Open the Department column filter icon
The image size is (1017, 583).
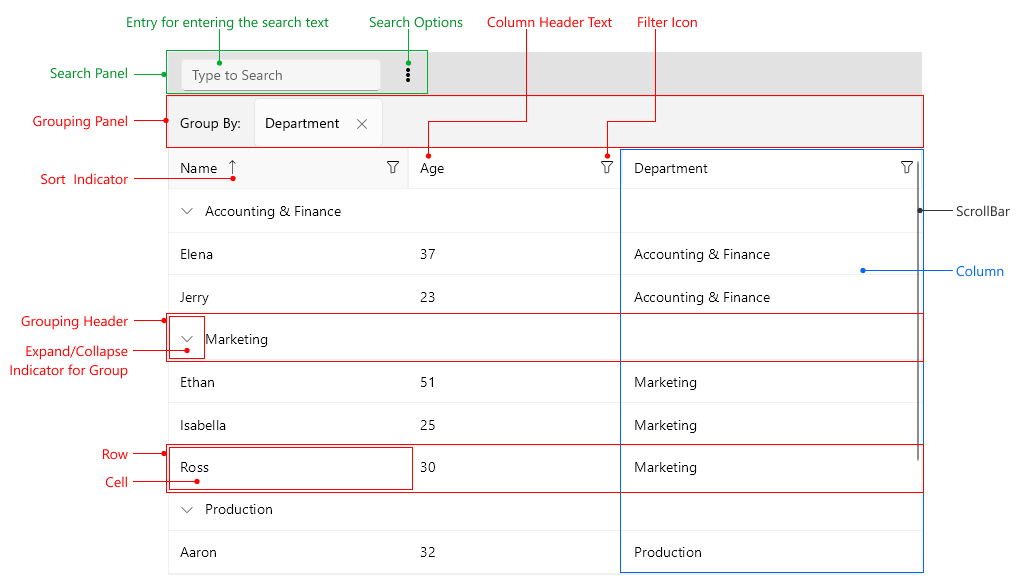click(x=906, y=168)
